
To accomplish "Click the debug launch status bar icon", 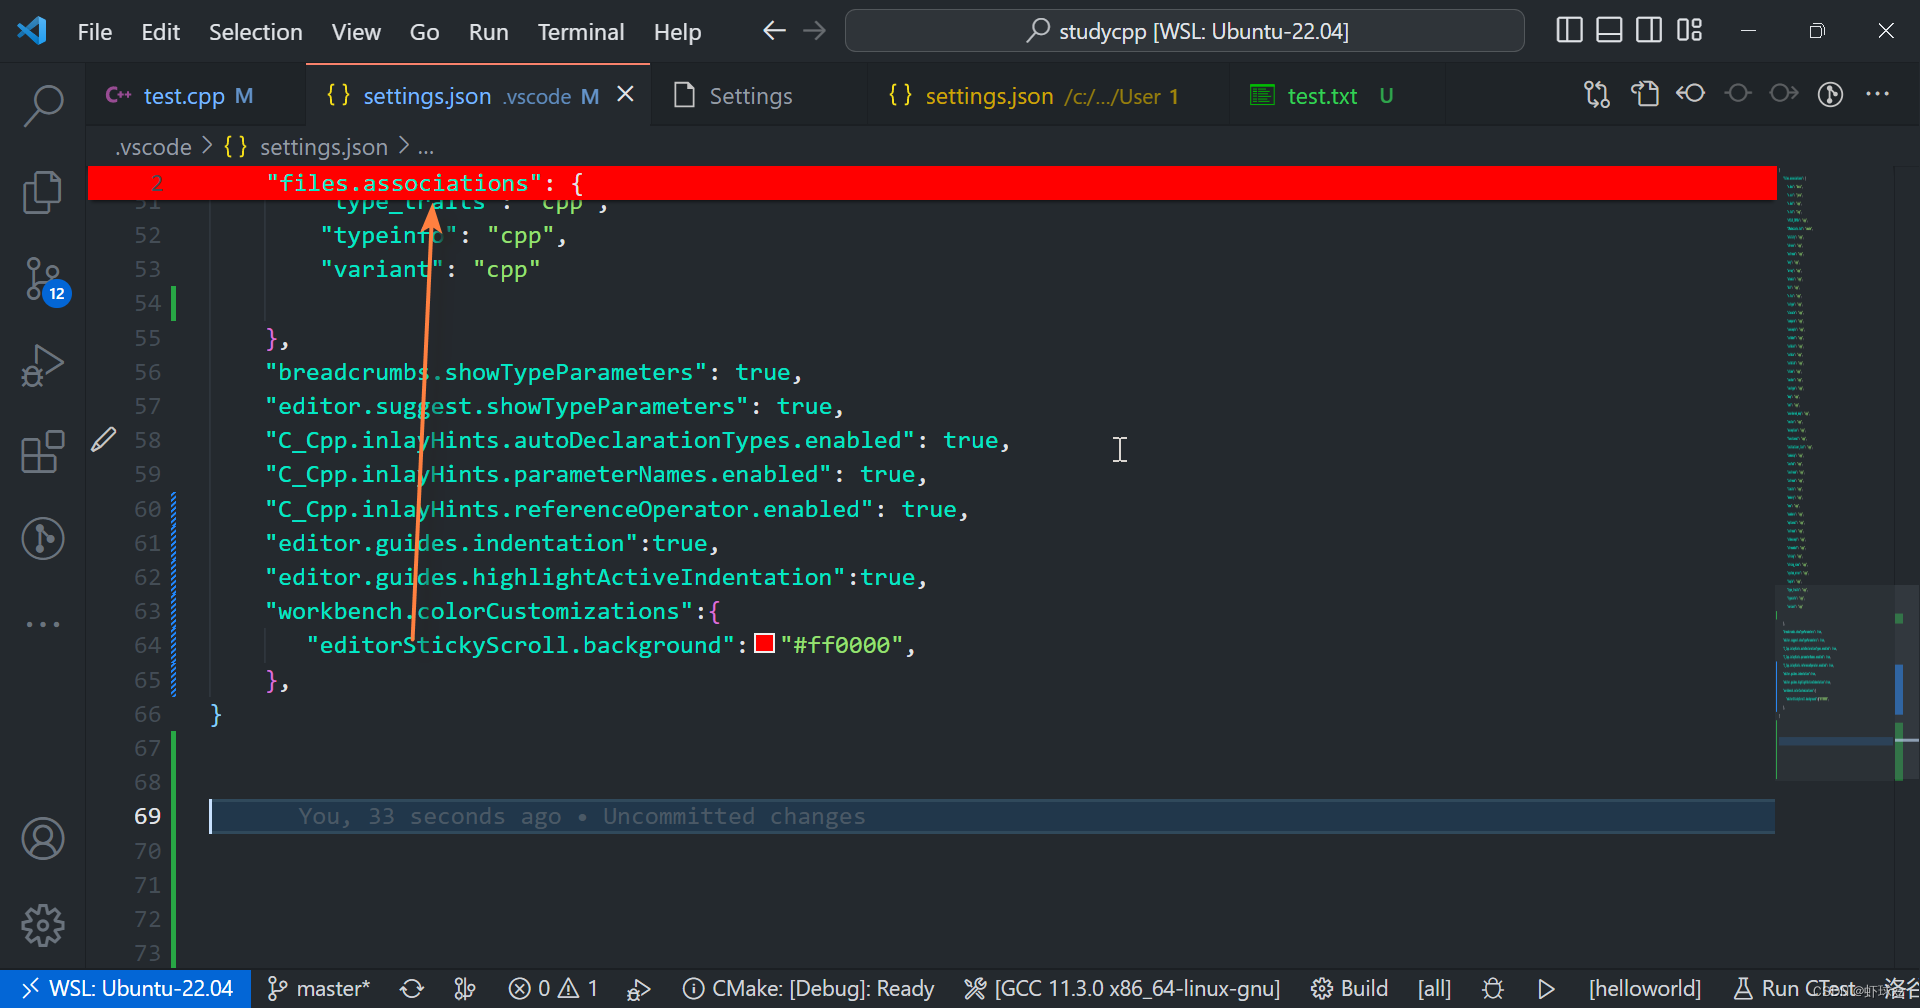I will (638, 989).
